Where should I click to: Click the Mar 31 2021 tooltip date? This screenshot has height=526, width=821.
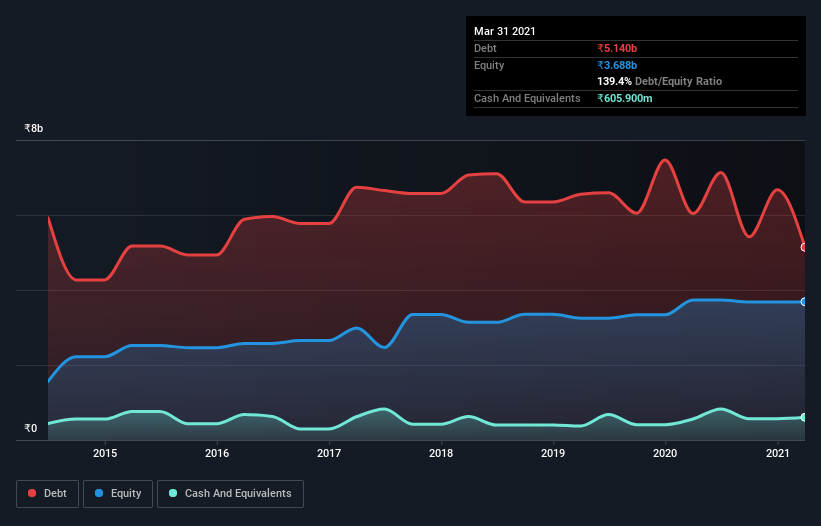tap(505, 31)
